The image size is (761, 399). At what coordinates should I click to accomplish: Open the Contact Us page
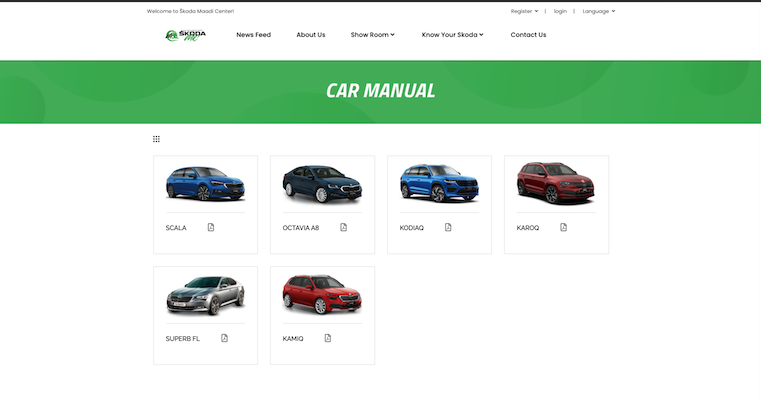coord(528,35)
